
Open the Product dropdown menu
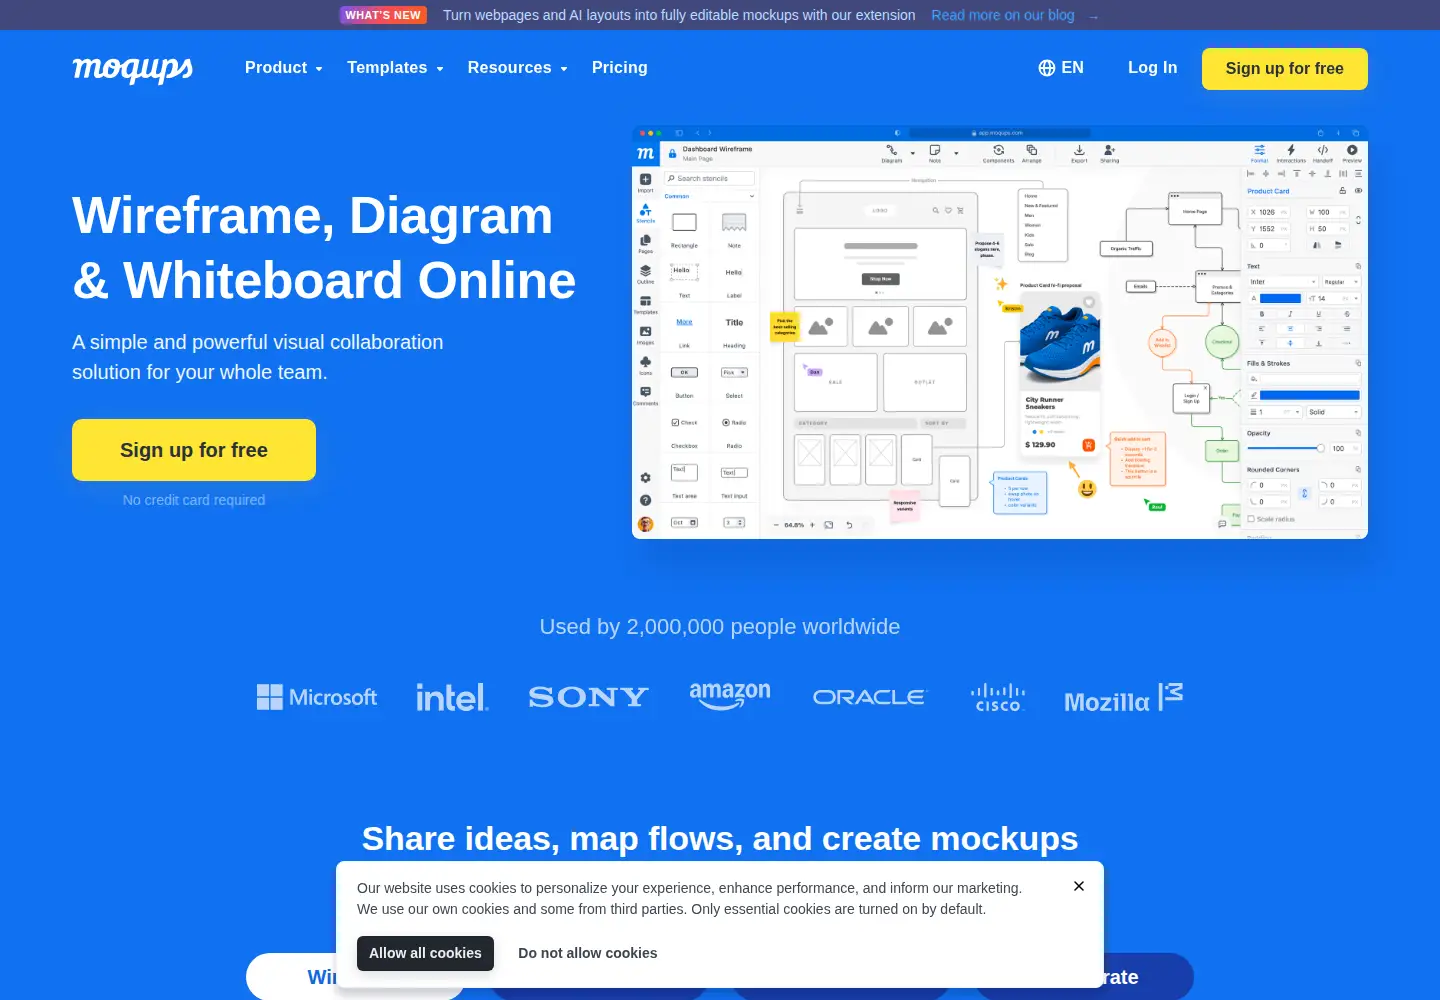click(284, 68)
